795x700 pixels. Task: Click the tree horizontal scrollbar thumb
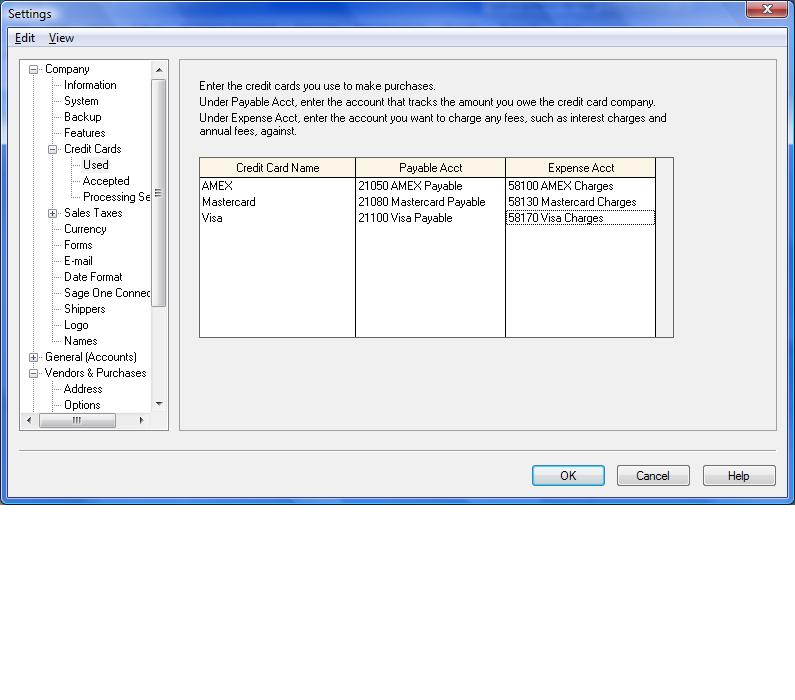click(x=77, y=420)
